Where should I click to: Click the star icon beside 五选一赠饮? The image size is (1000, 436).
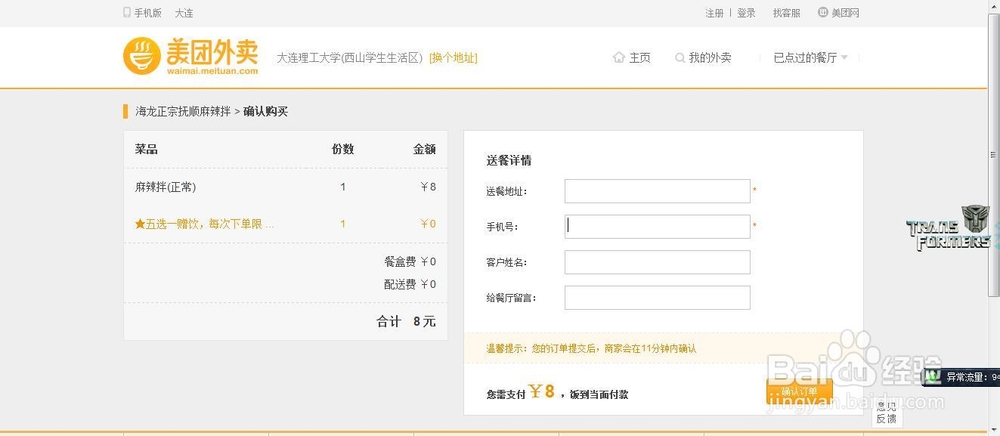140,224
